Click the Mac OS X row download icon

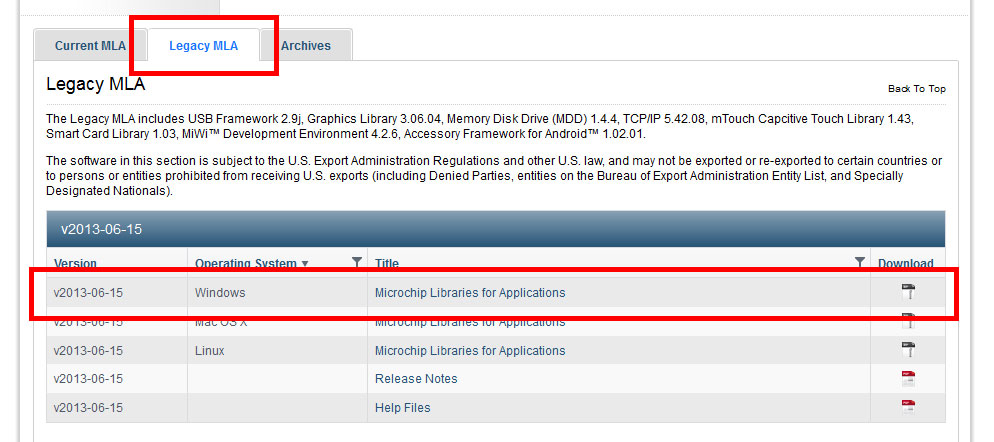pyautogui.click(x=908, y=321)
